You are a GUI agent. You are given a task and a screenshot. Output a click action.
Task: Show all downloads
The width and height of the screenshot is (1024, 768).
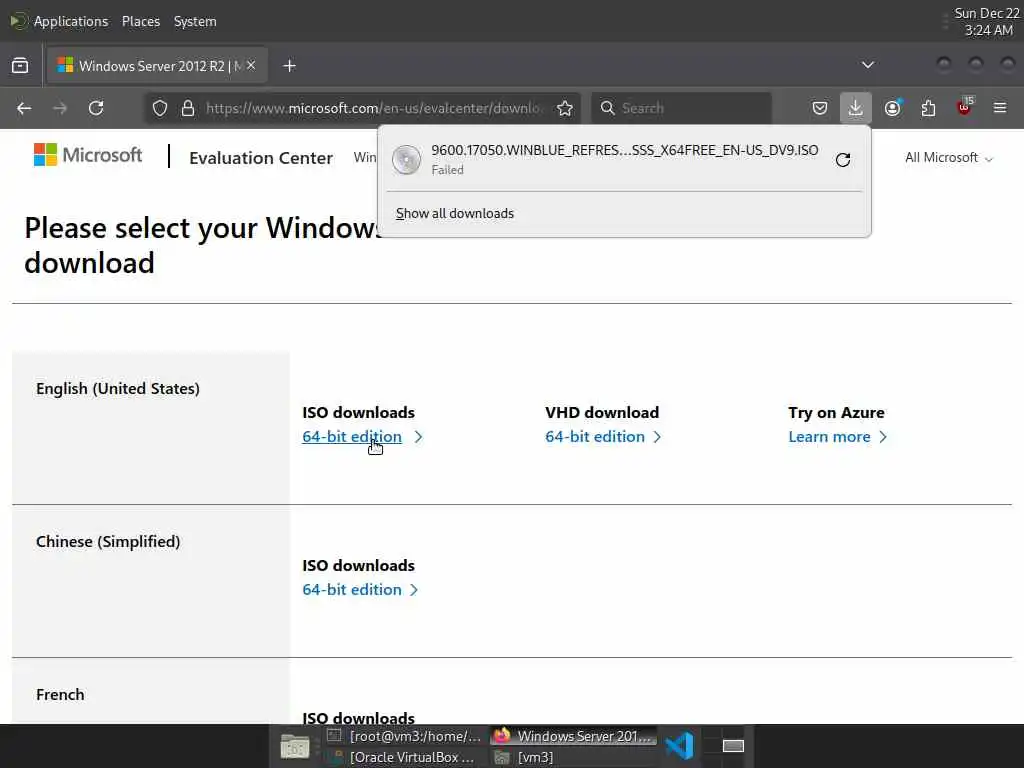click(x=455, y=214)
